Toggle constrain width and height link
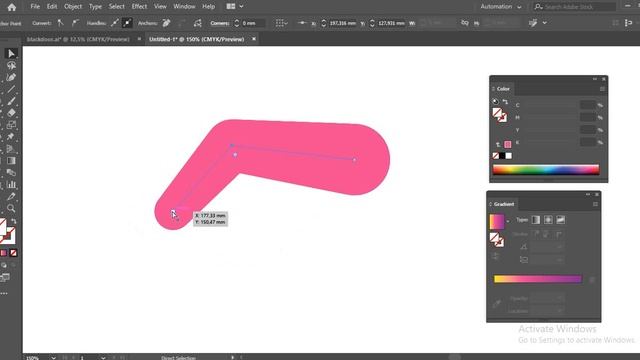This screenshot has width=640, height=360. coord(464,23)
